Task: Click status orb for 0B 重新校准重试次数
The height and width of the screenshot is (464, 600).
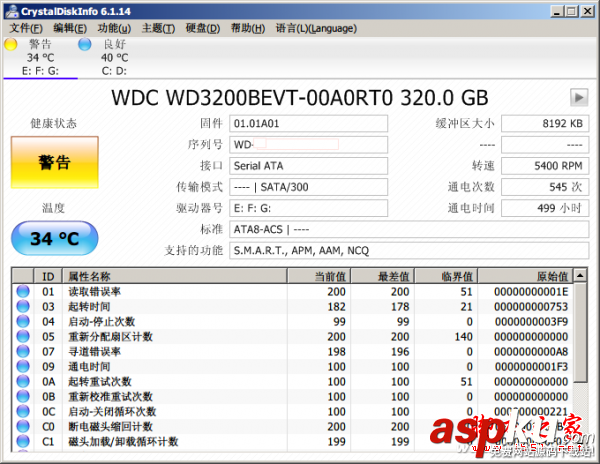Action: pyautogui.click(x=23, y=396)
